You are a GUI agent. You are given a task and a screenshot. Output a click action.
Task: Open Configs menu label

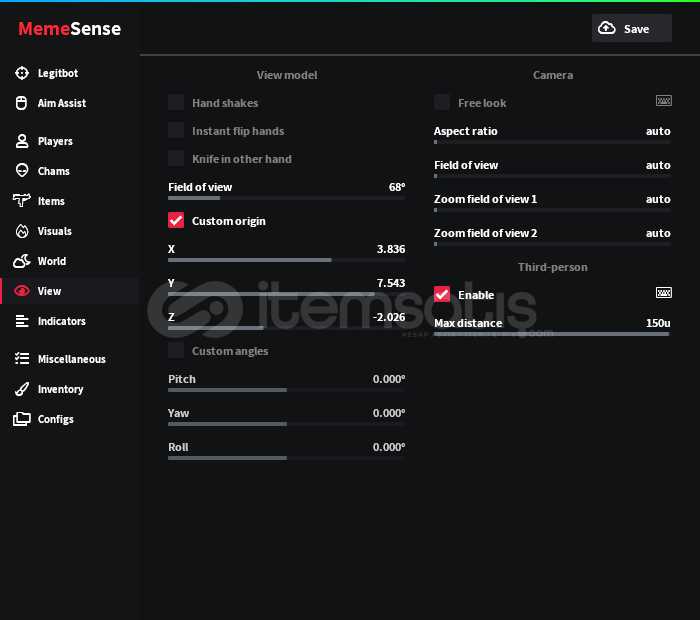click(55, 419)
